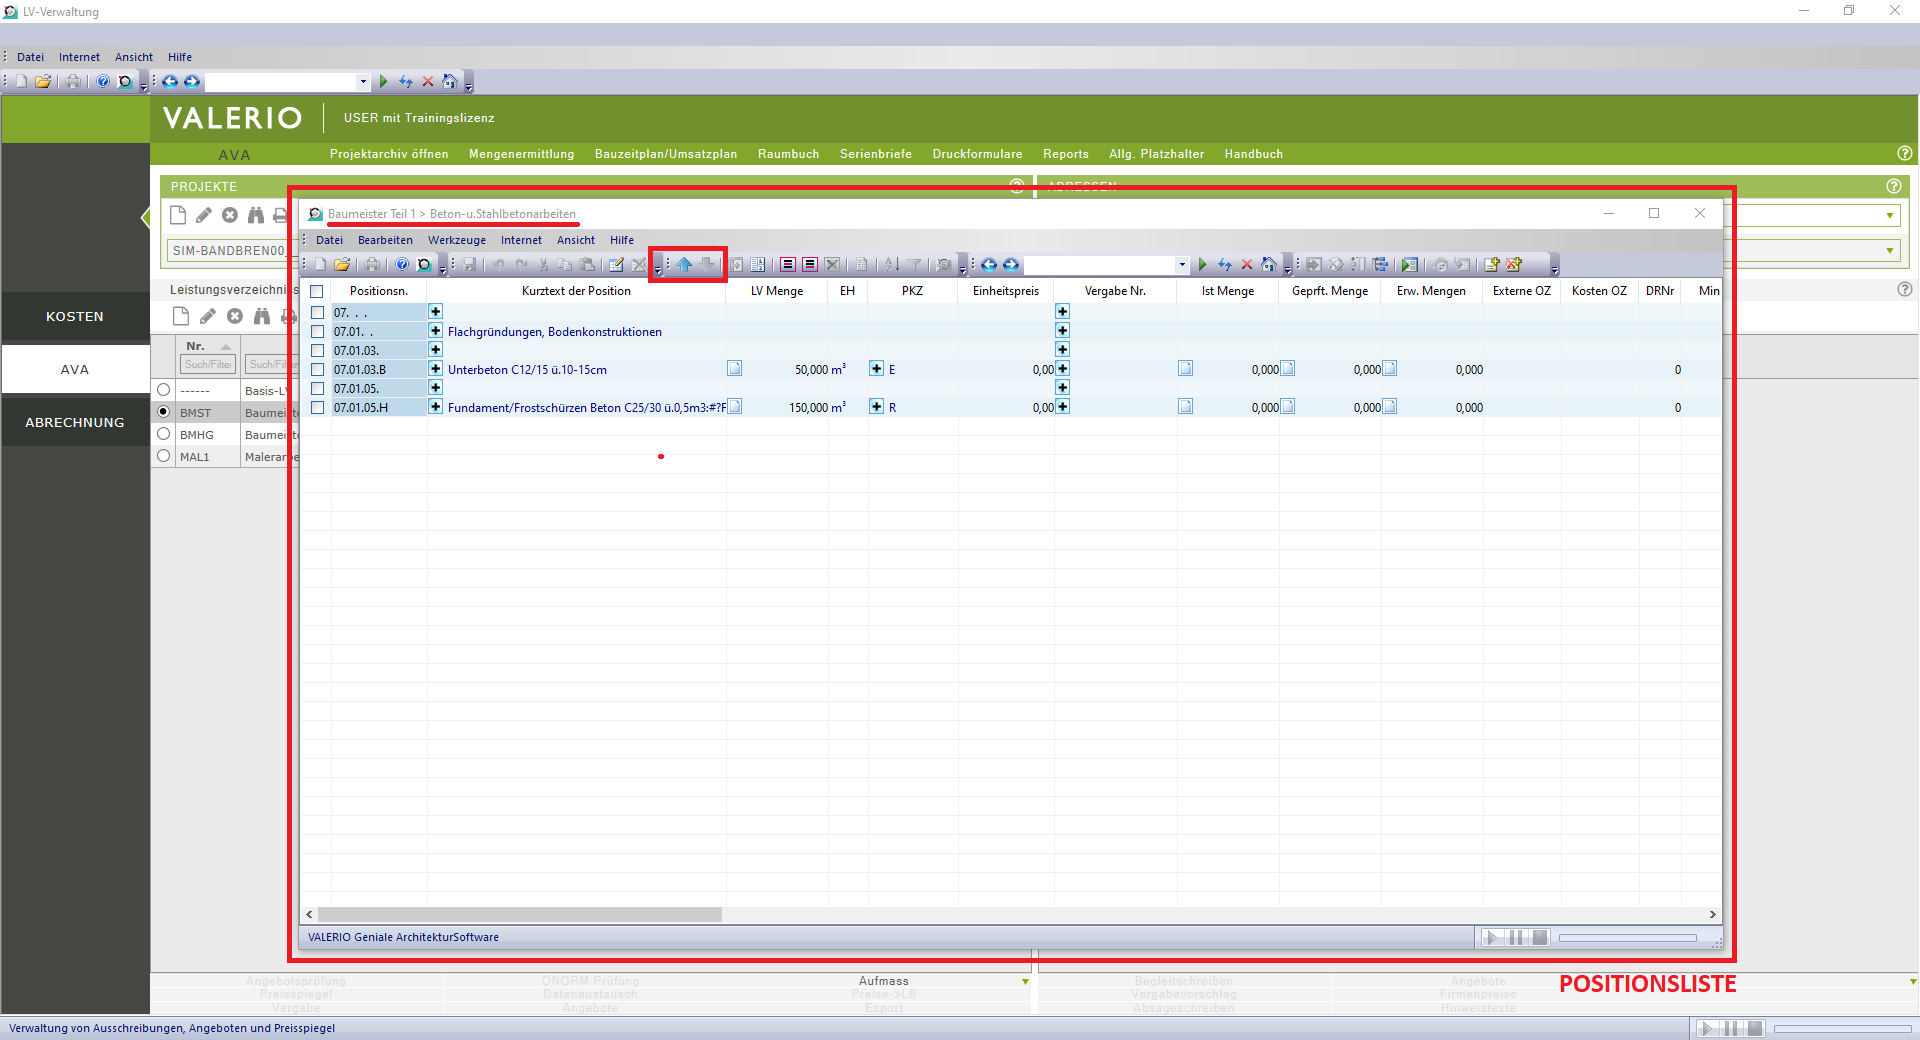Click Mengenermittlung in the green navigation bar

(x=521, y=154)
